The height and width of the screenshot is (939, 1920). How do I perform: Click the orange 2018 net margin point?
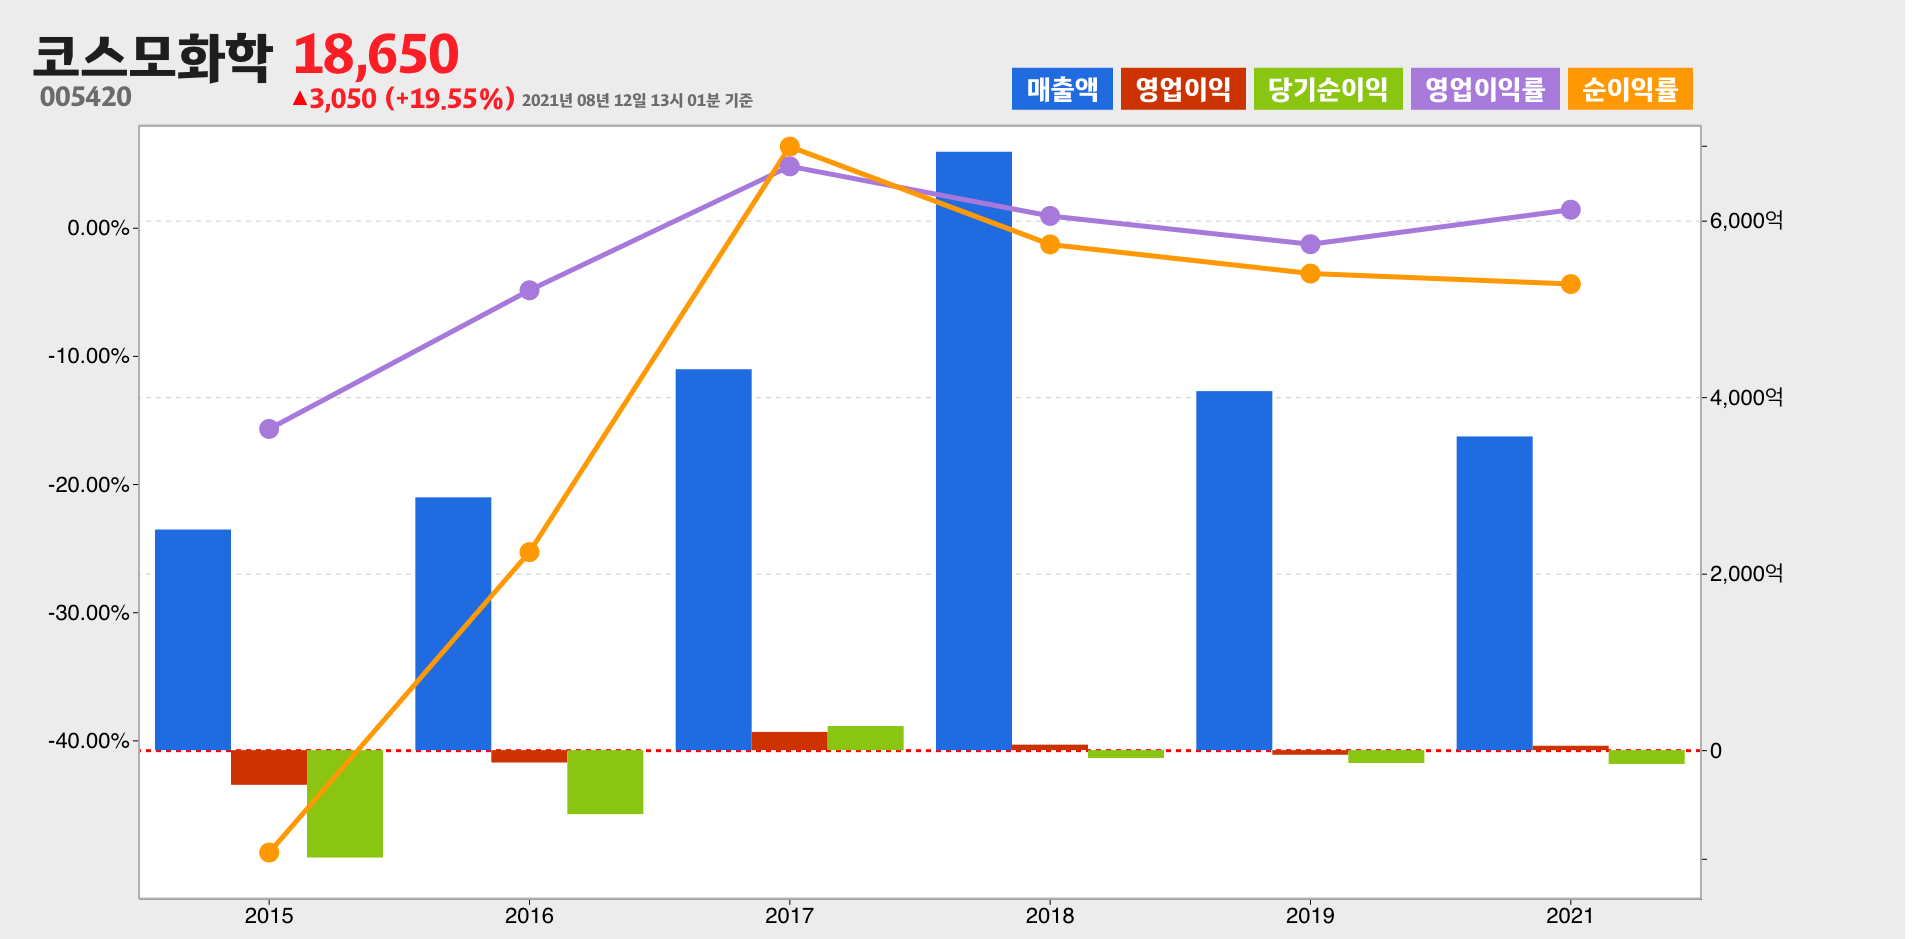1050,245
